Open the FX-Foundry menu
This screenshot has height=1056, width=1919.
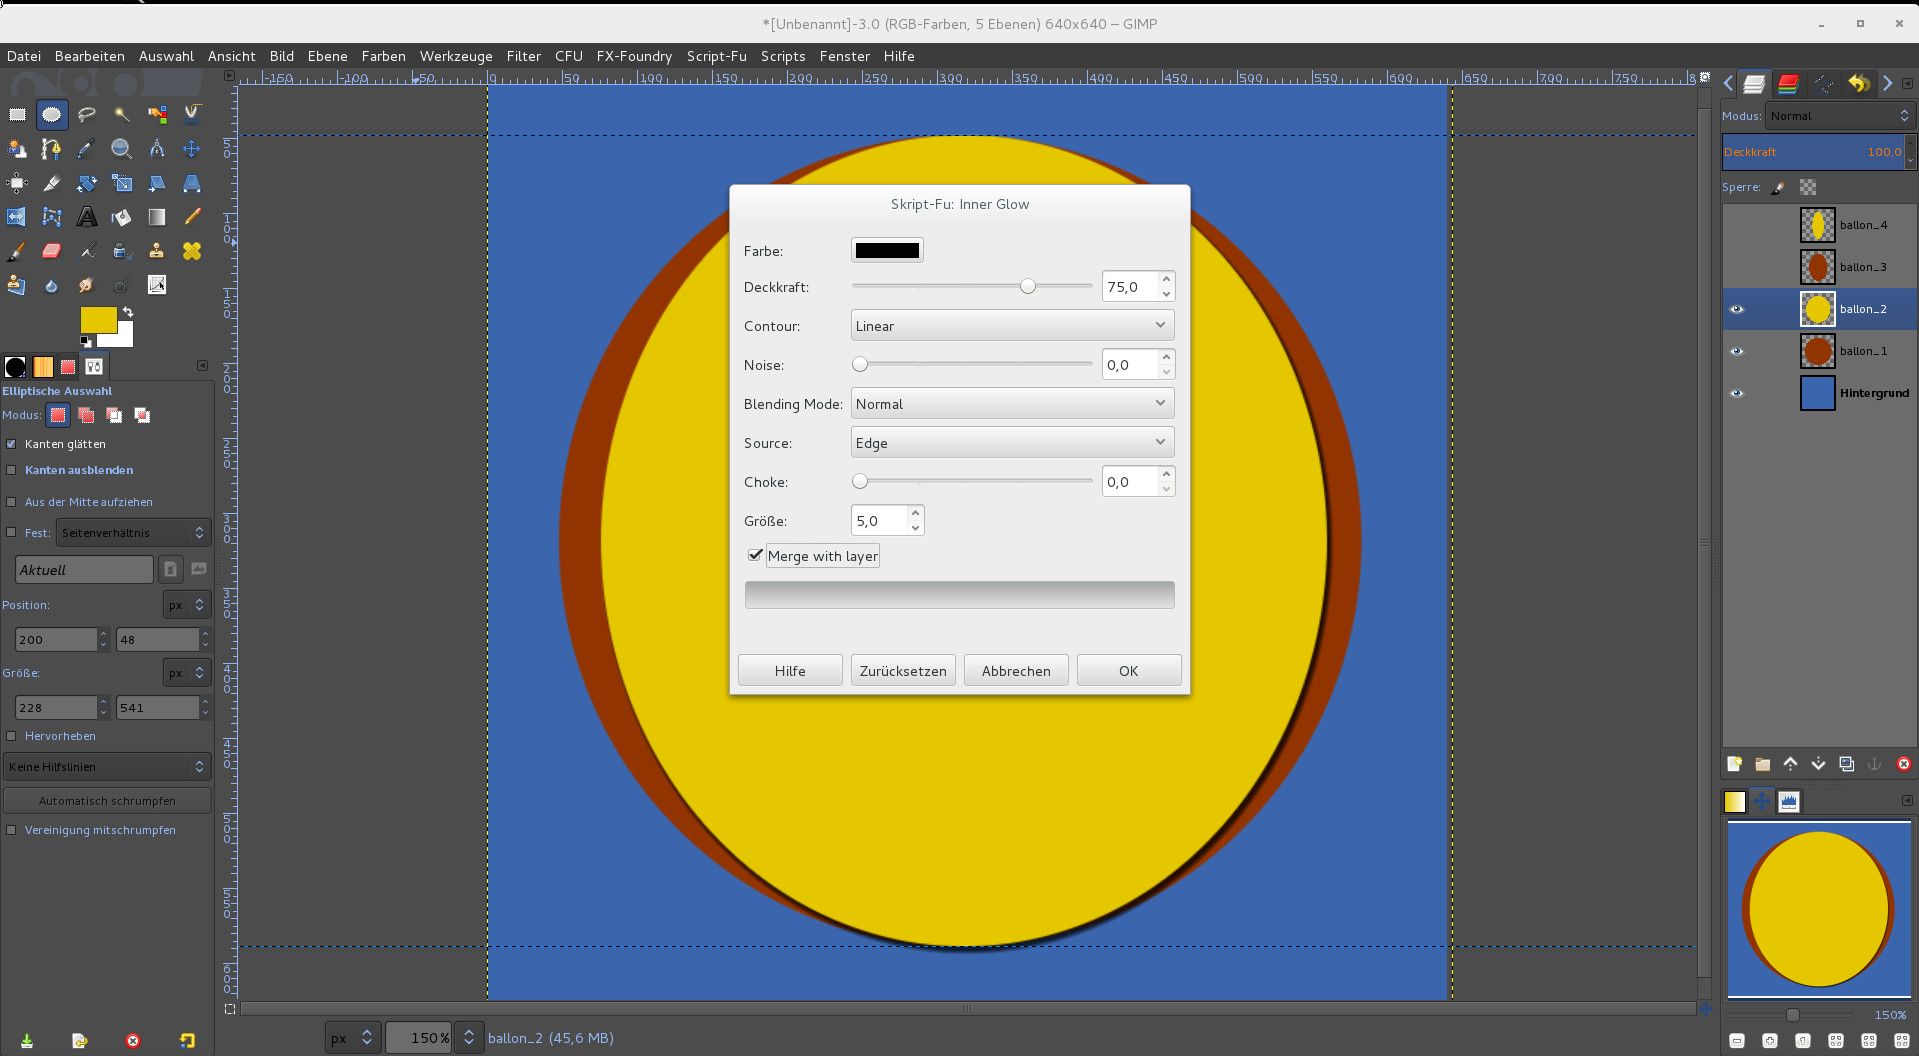click(634, 56)
